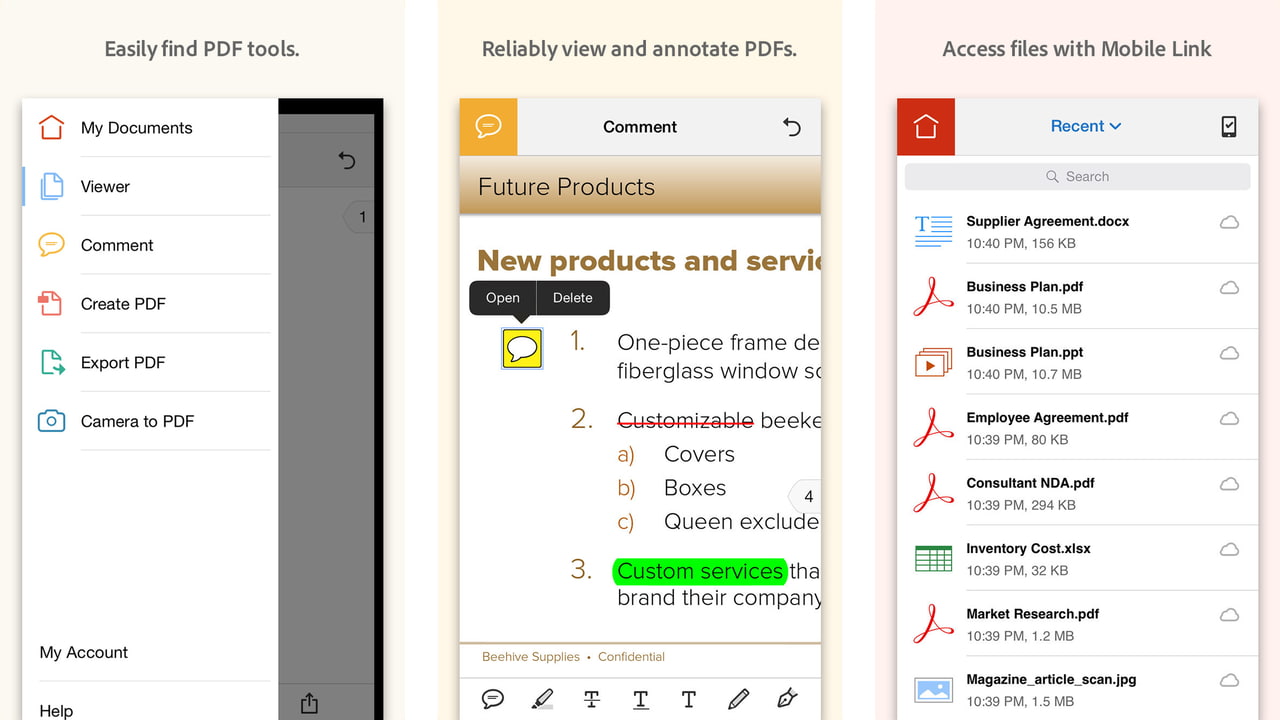Select the add text tool
Viewport: 1280px width, 720px height.
[x=689, y=699]
